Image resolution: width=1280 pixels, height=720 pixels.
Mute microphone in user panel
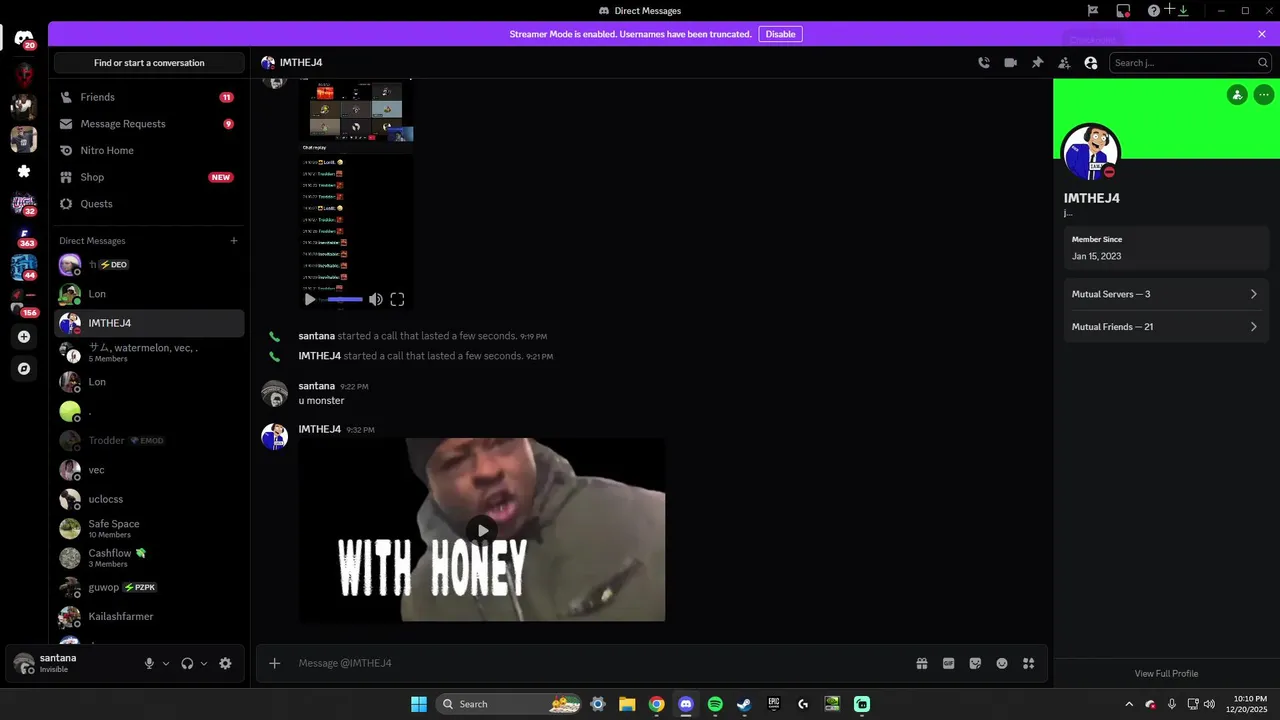pyautogui.click(x=149, y=663)
